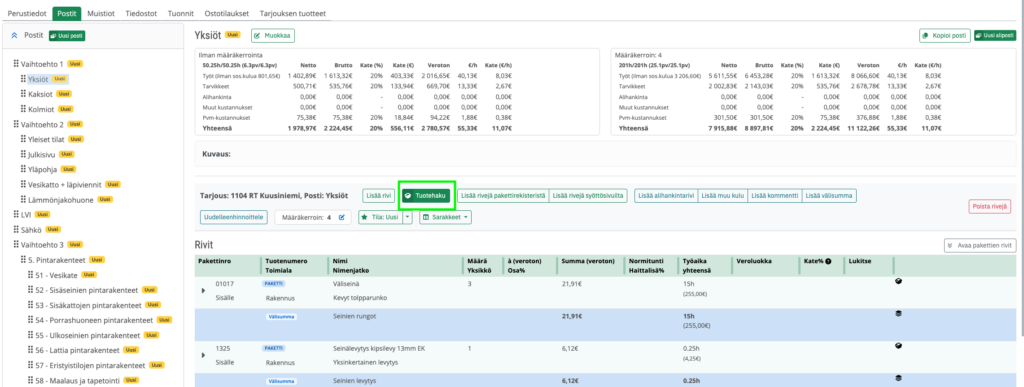
Task: Click the Lisää kommentti button
Action: [x=775, y=195]
